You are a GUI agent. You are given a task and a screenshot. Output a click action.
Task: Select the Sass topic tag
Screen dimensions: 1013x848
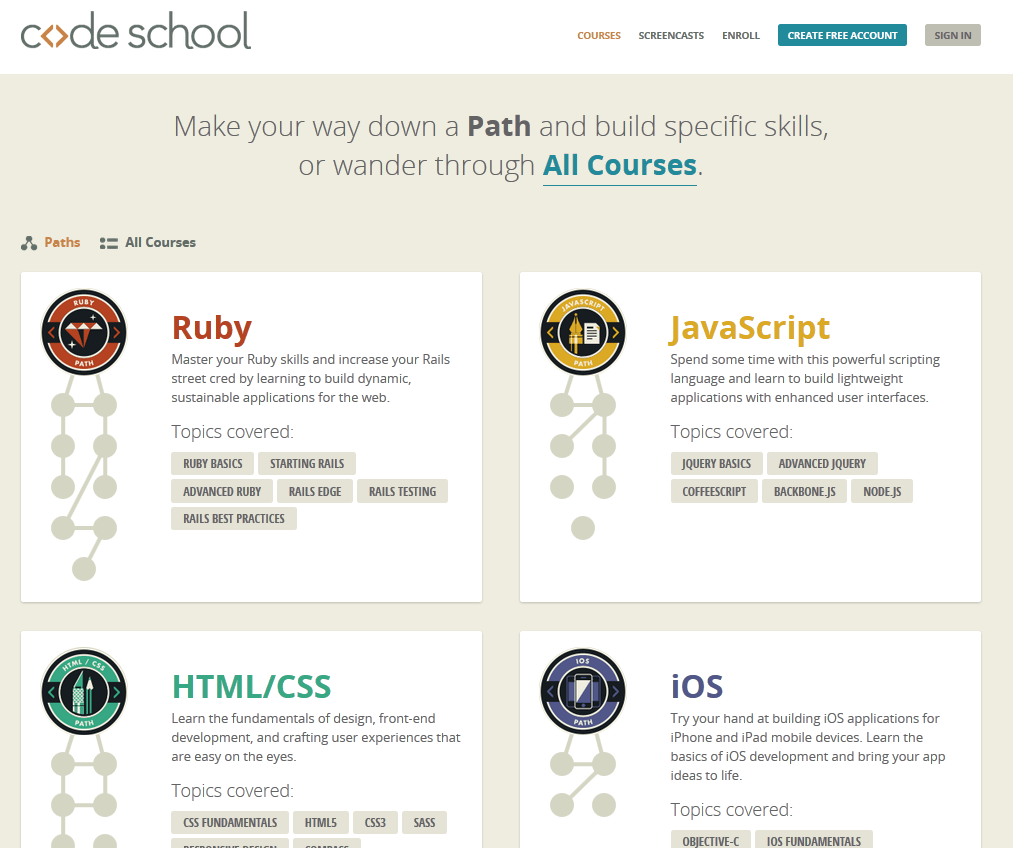tap(424, 823)
